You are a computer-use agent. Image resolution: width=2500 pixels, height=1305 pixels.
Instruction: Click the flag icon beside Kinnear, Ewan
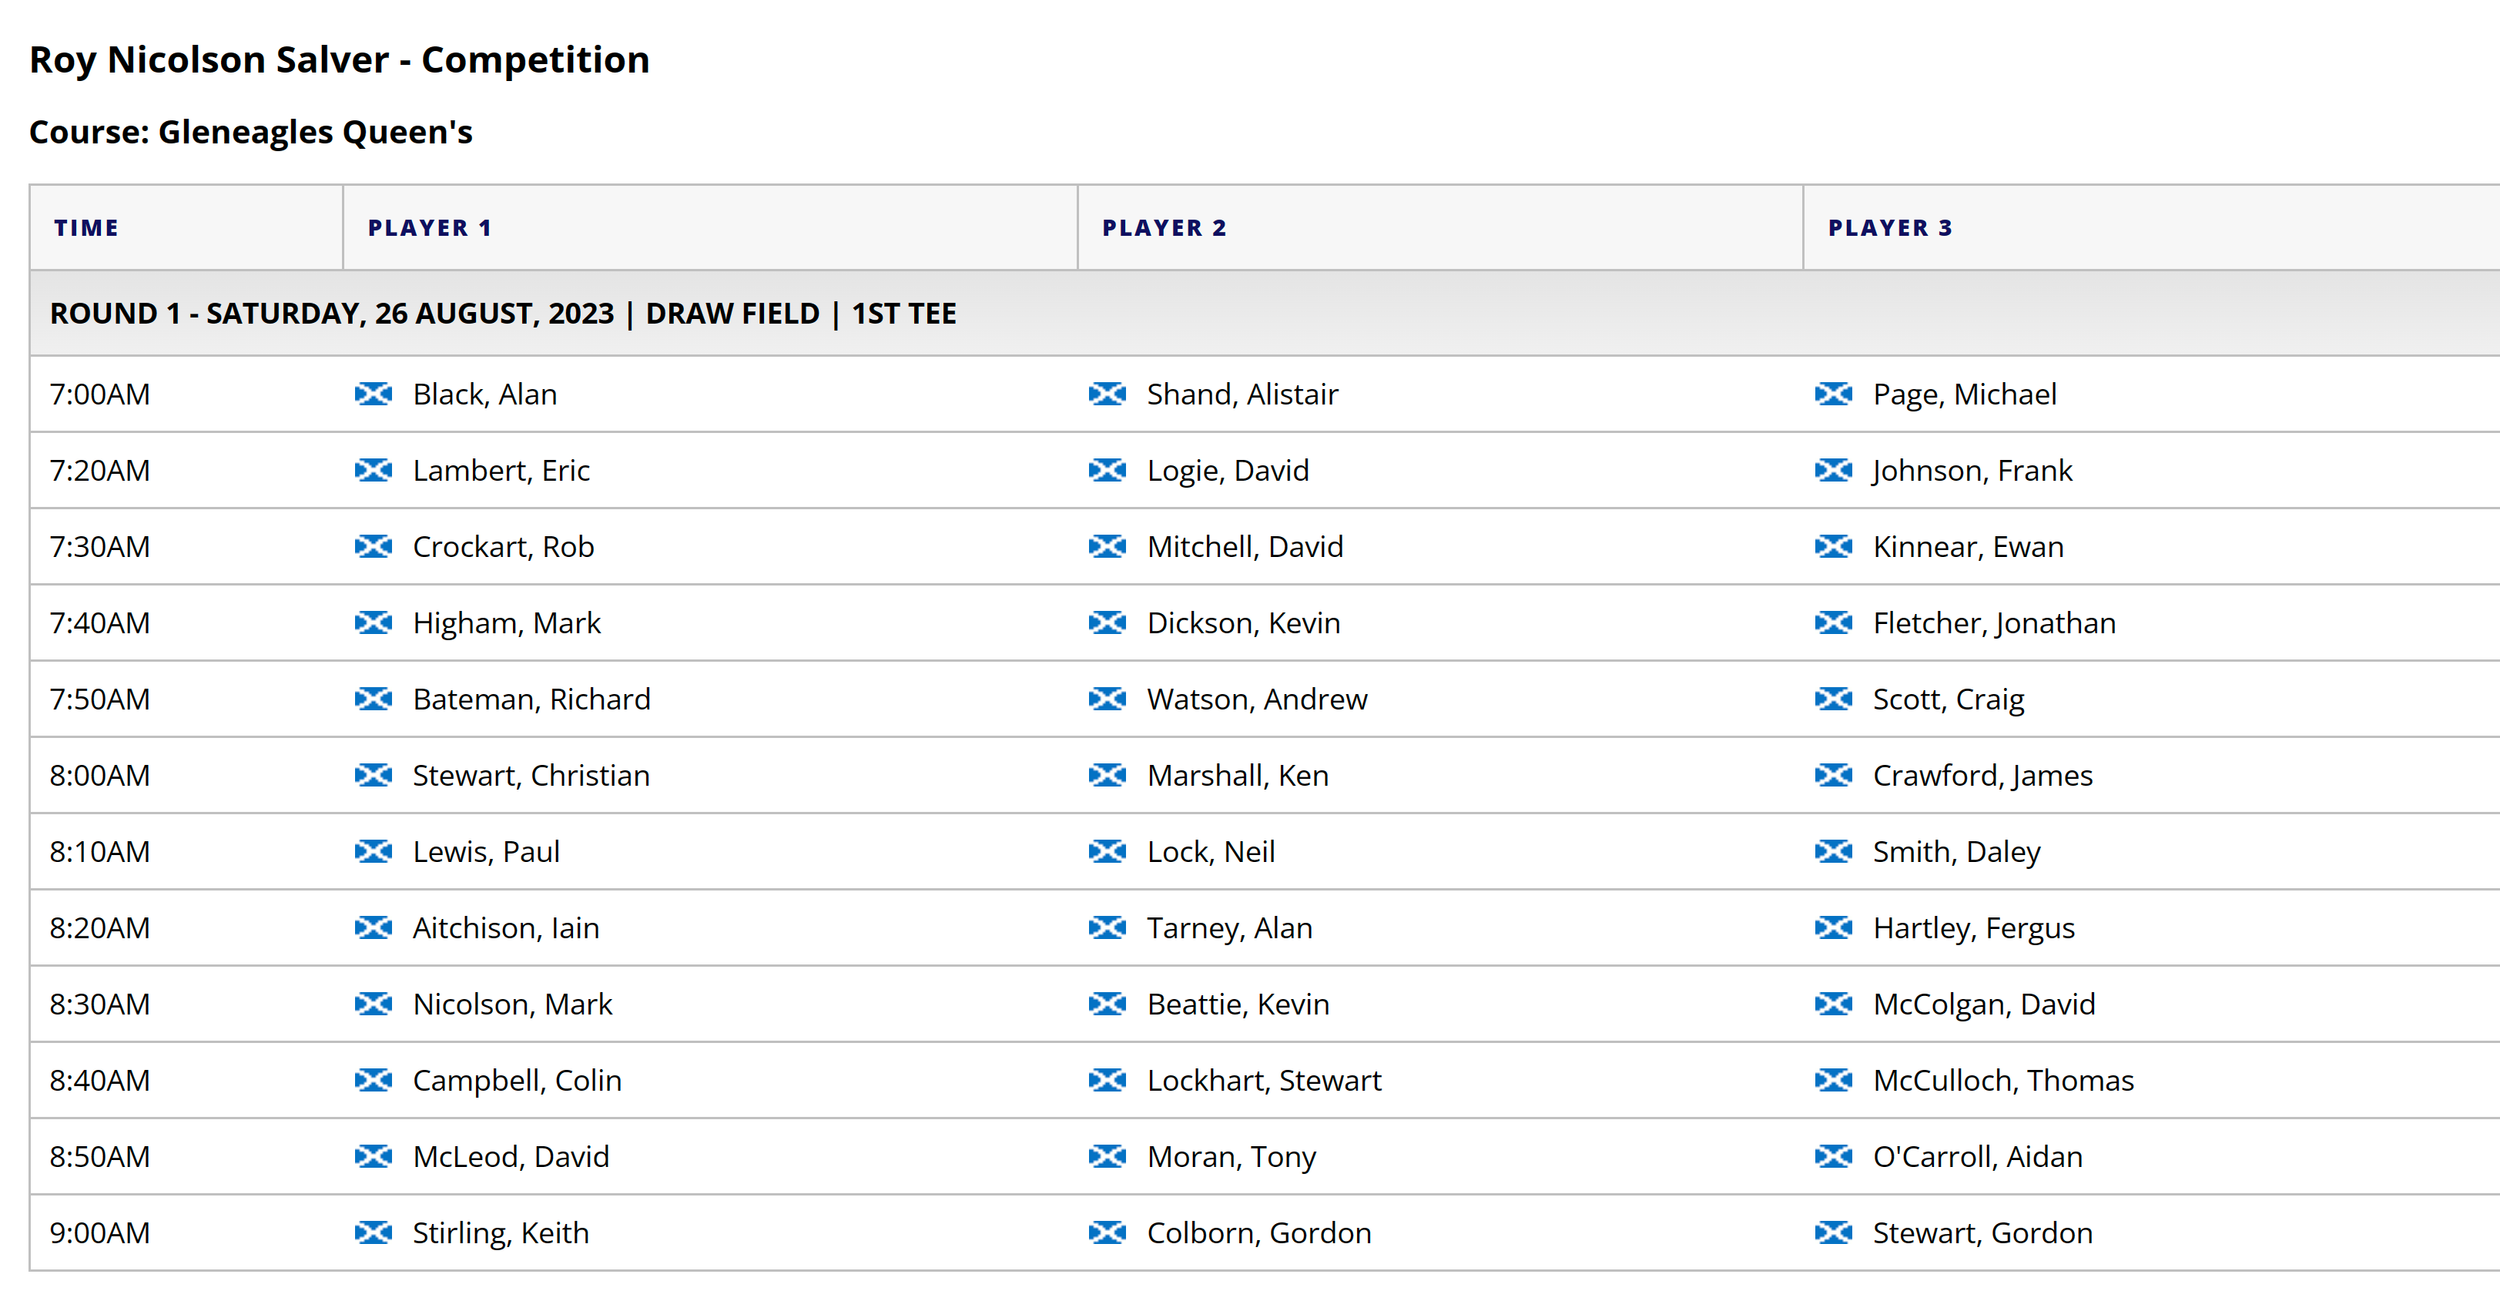coord(1833,546)
